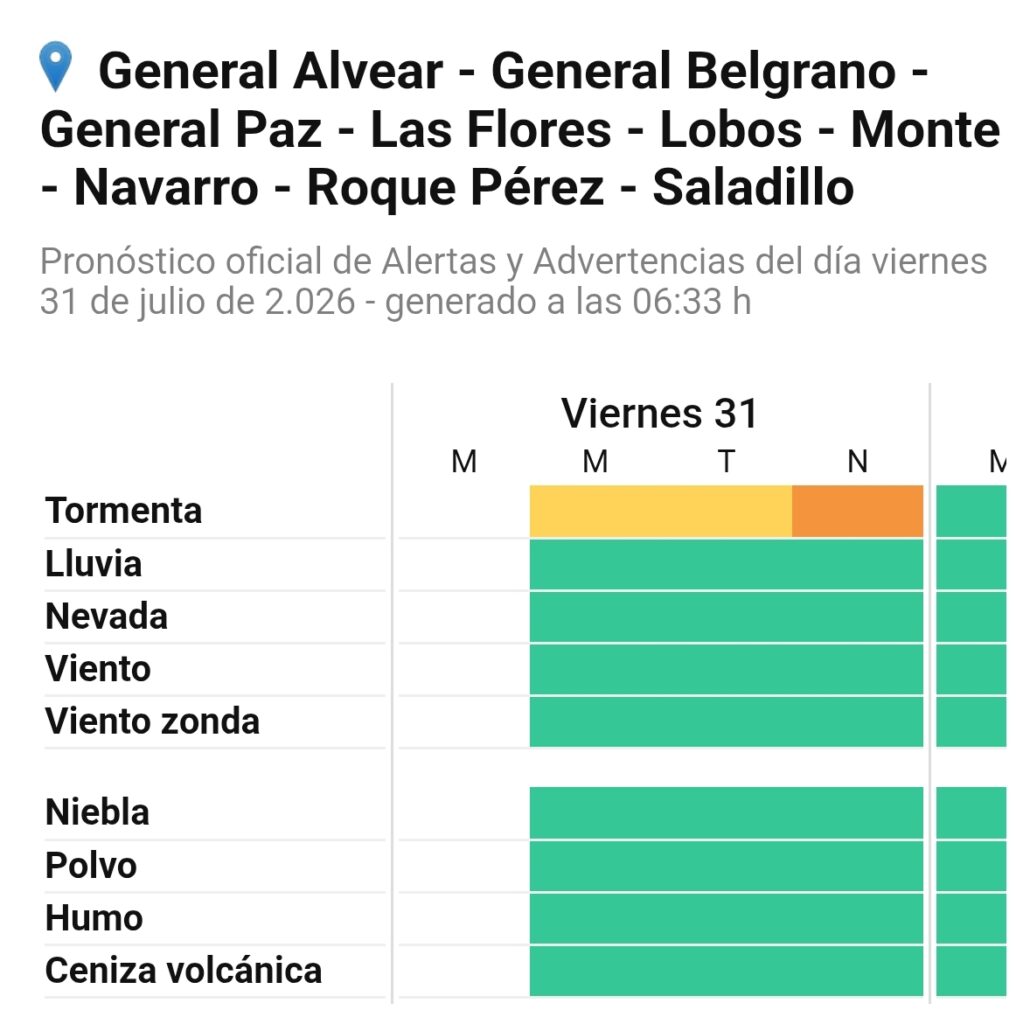Click the green Viento status bar
The width and height of the screenshot is (1016, 1024).
tap(726, 669)
